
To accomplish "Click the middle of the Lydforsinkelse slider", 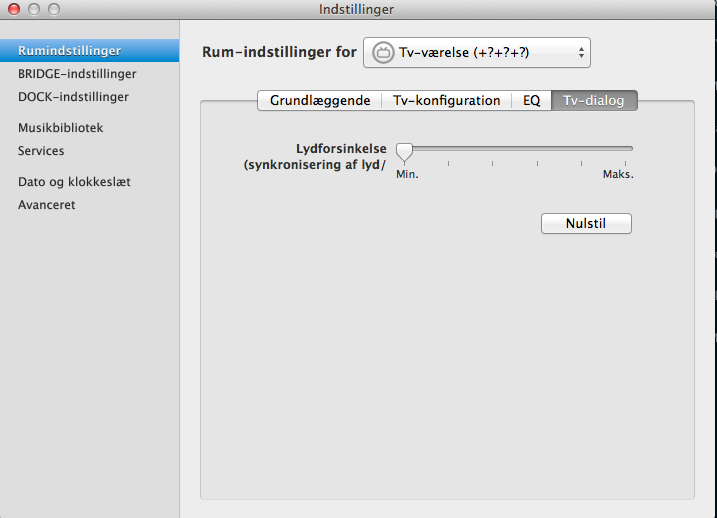I will click(x=517, y=148).
